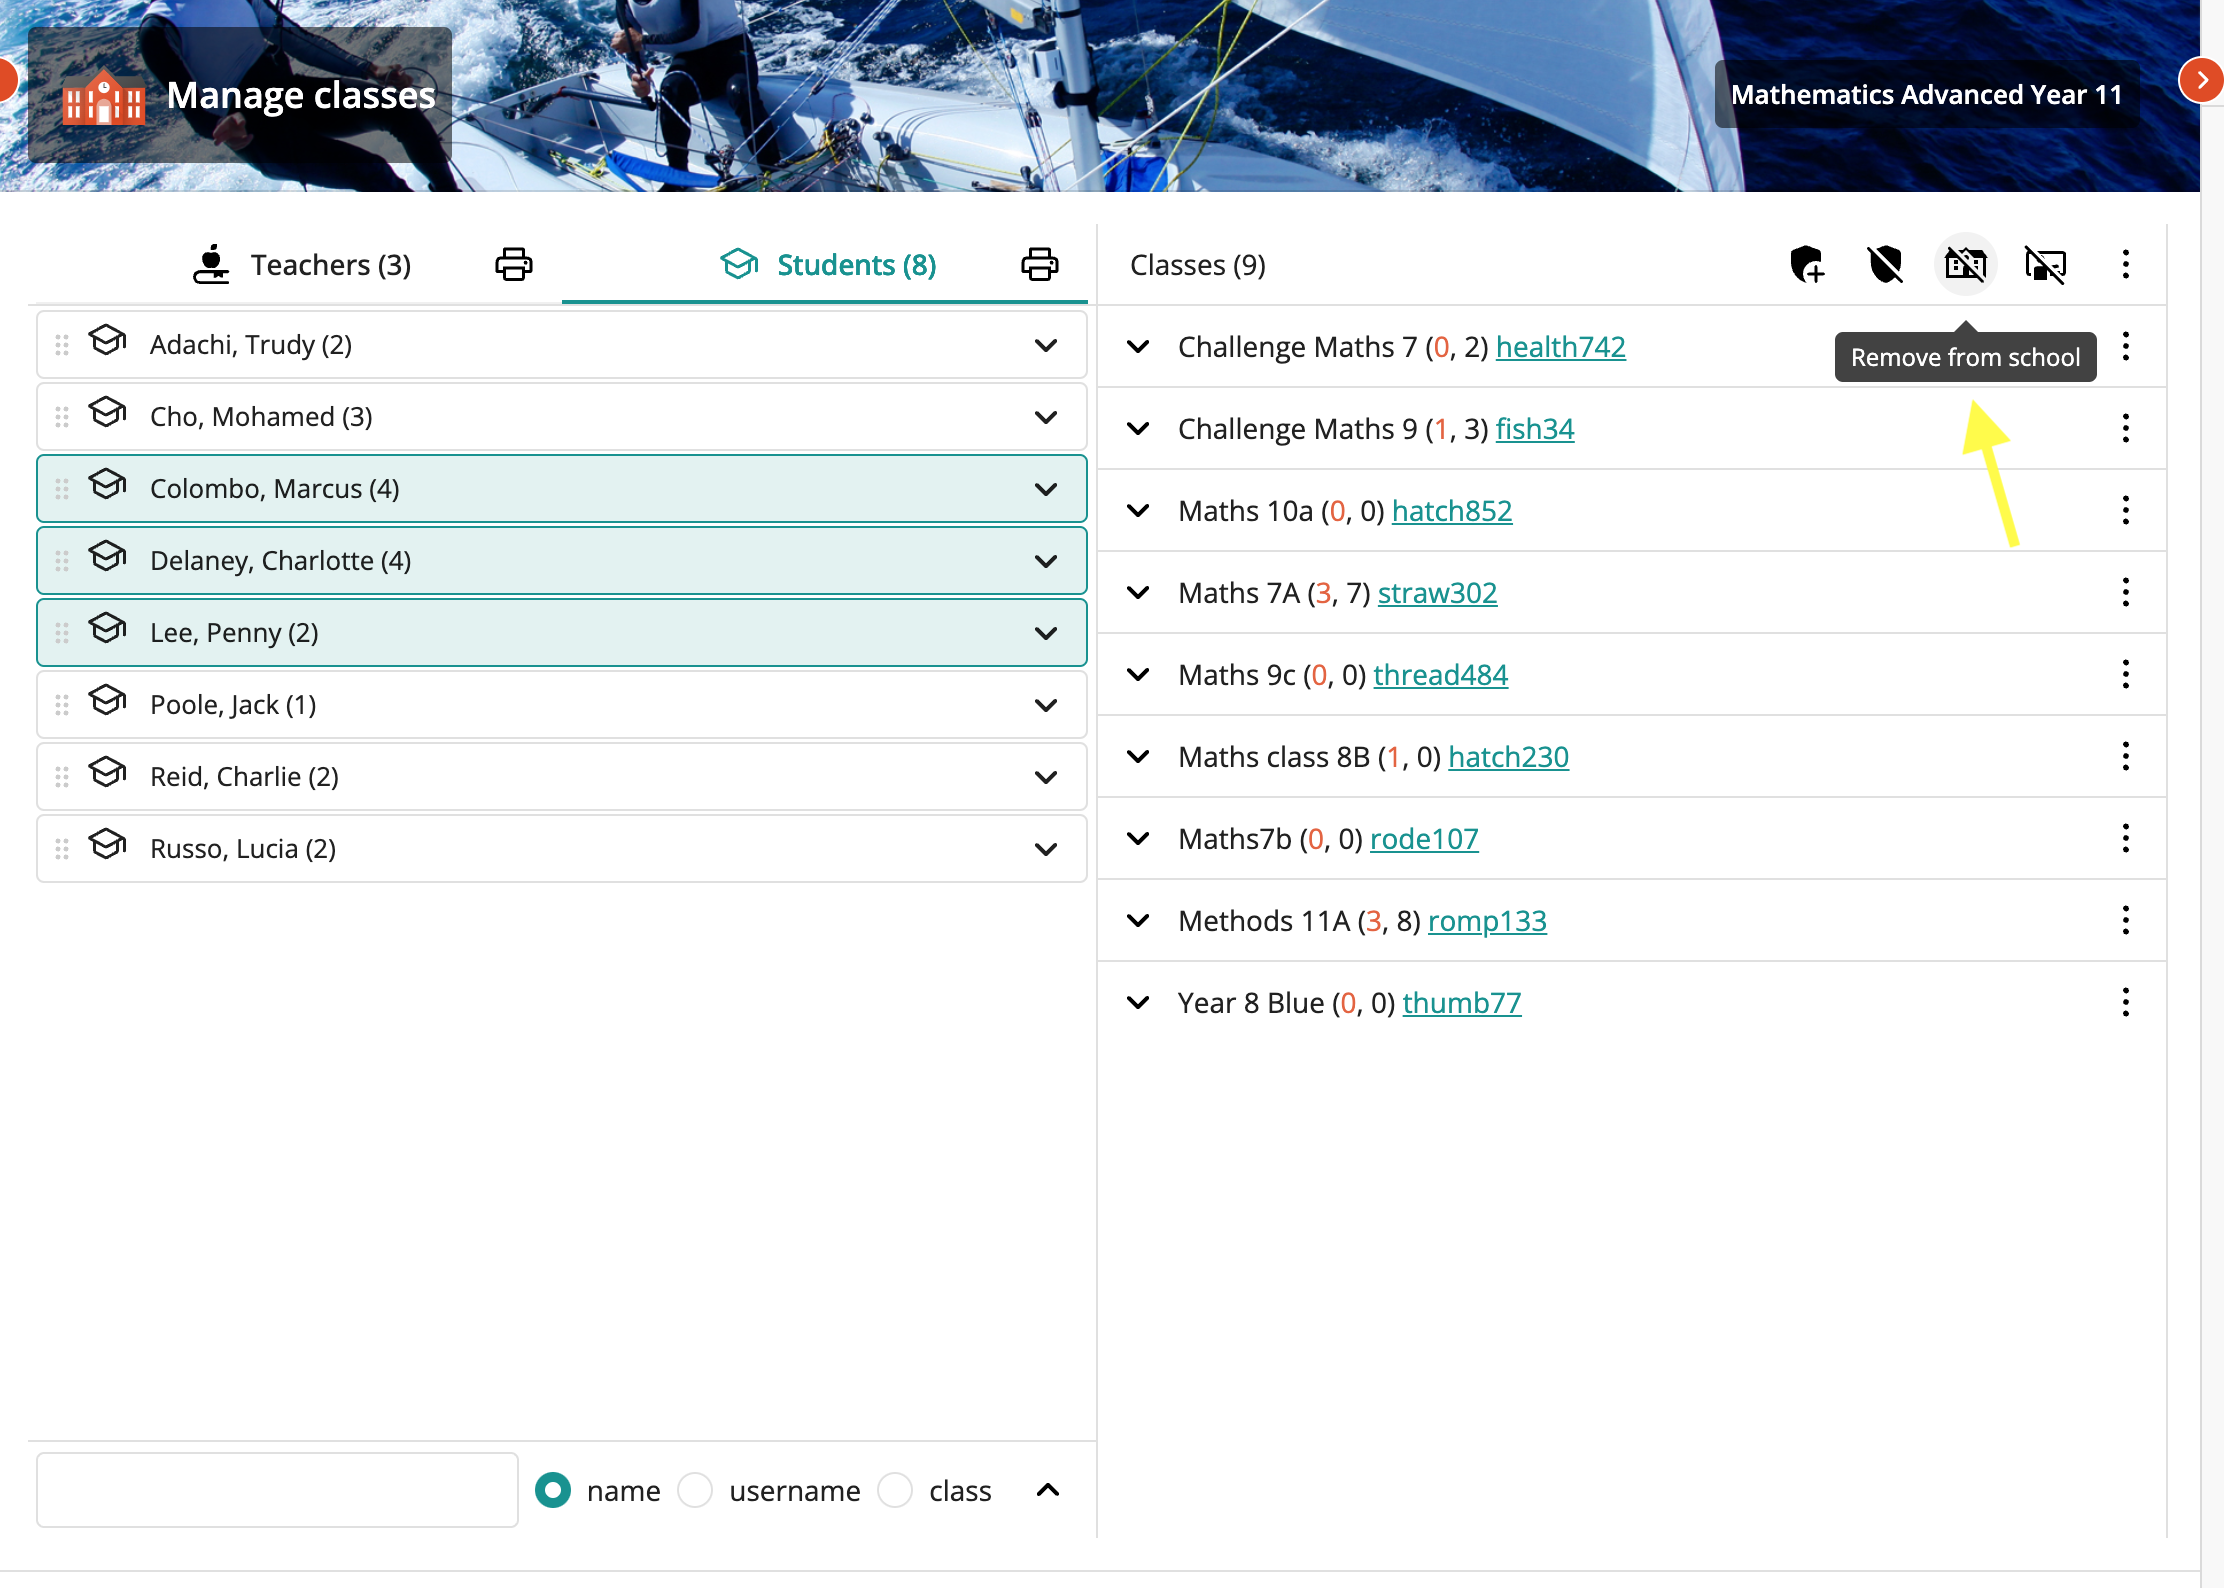Open more options for Challenge Maths 9

2126,429
